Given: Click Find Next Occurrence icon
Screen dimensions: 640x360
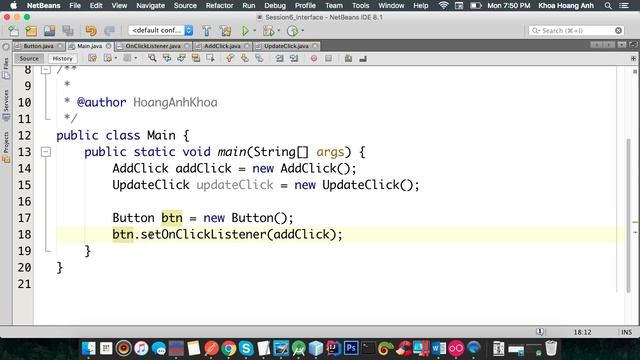Looking at the screenshot, I should [181, 58].
